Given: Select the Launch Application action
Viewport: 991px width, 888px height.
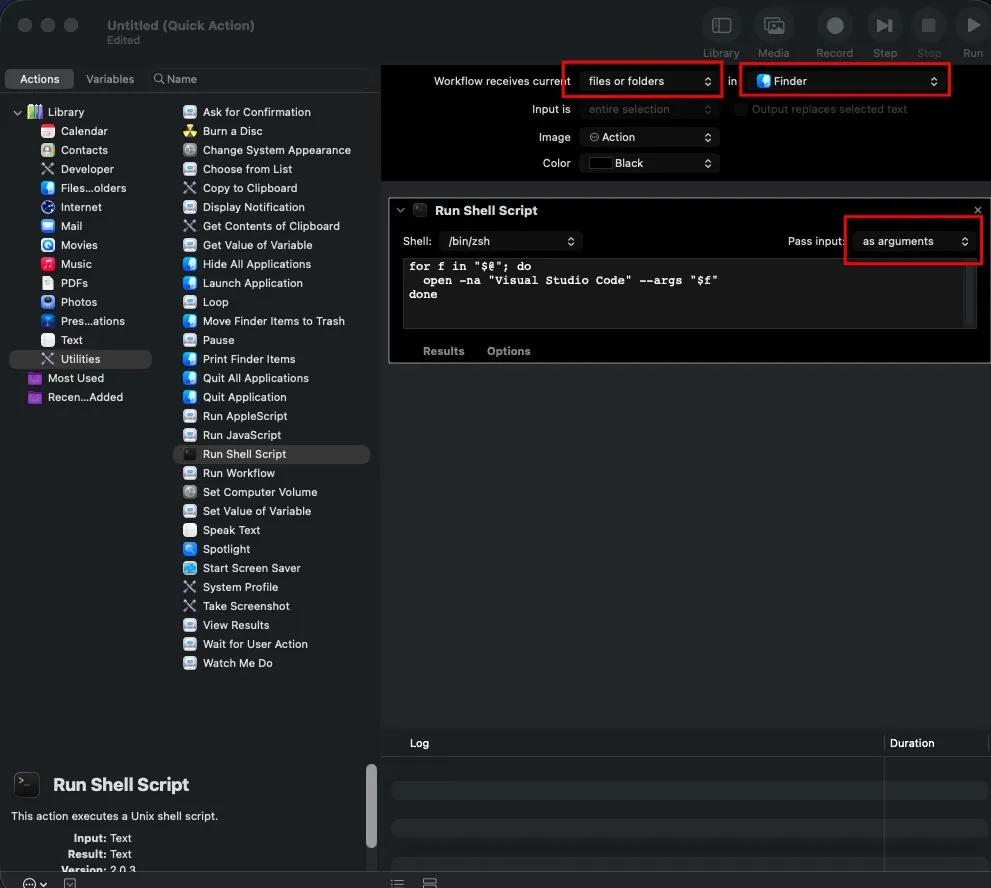Looking at the screenshot, I should click(252, 283).
